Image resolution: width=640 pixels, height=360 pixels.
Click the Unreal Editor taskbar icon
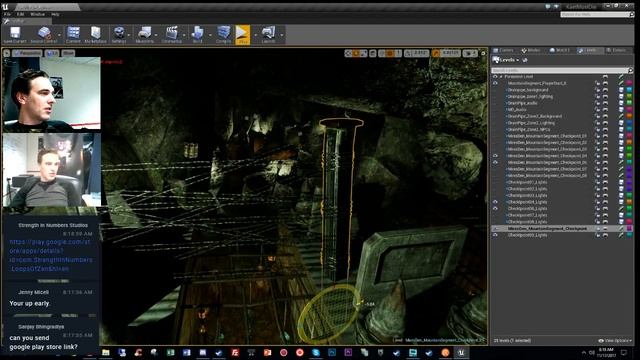(x=461, y=352)
